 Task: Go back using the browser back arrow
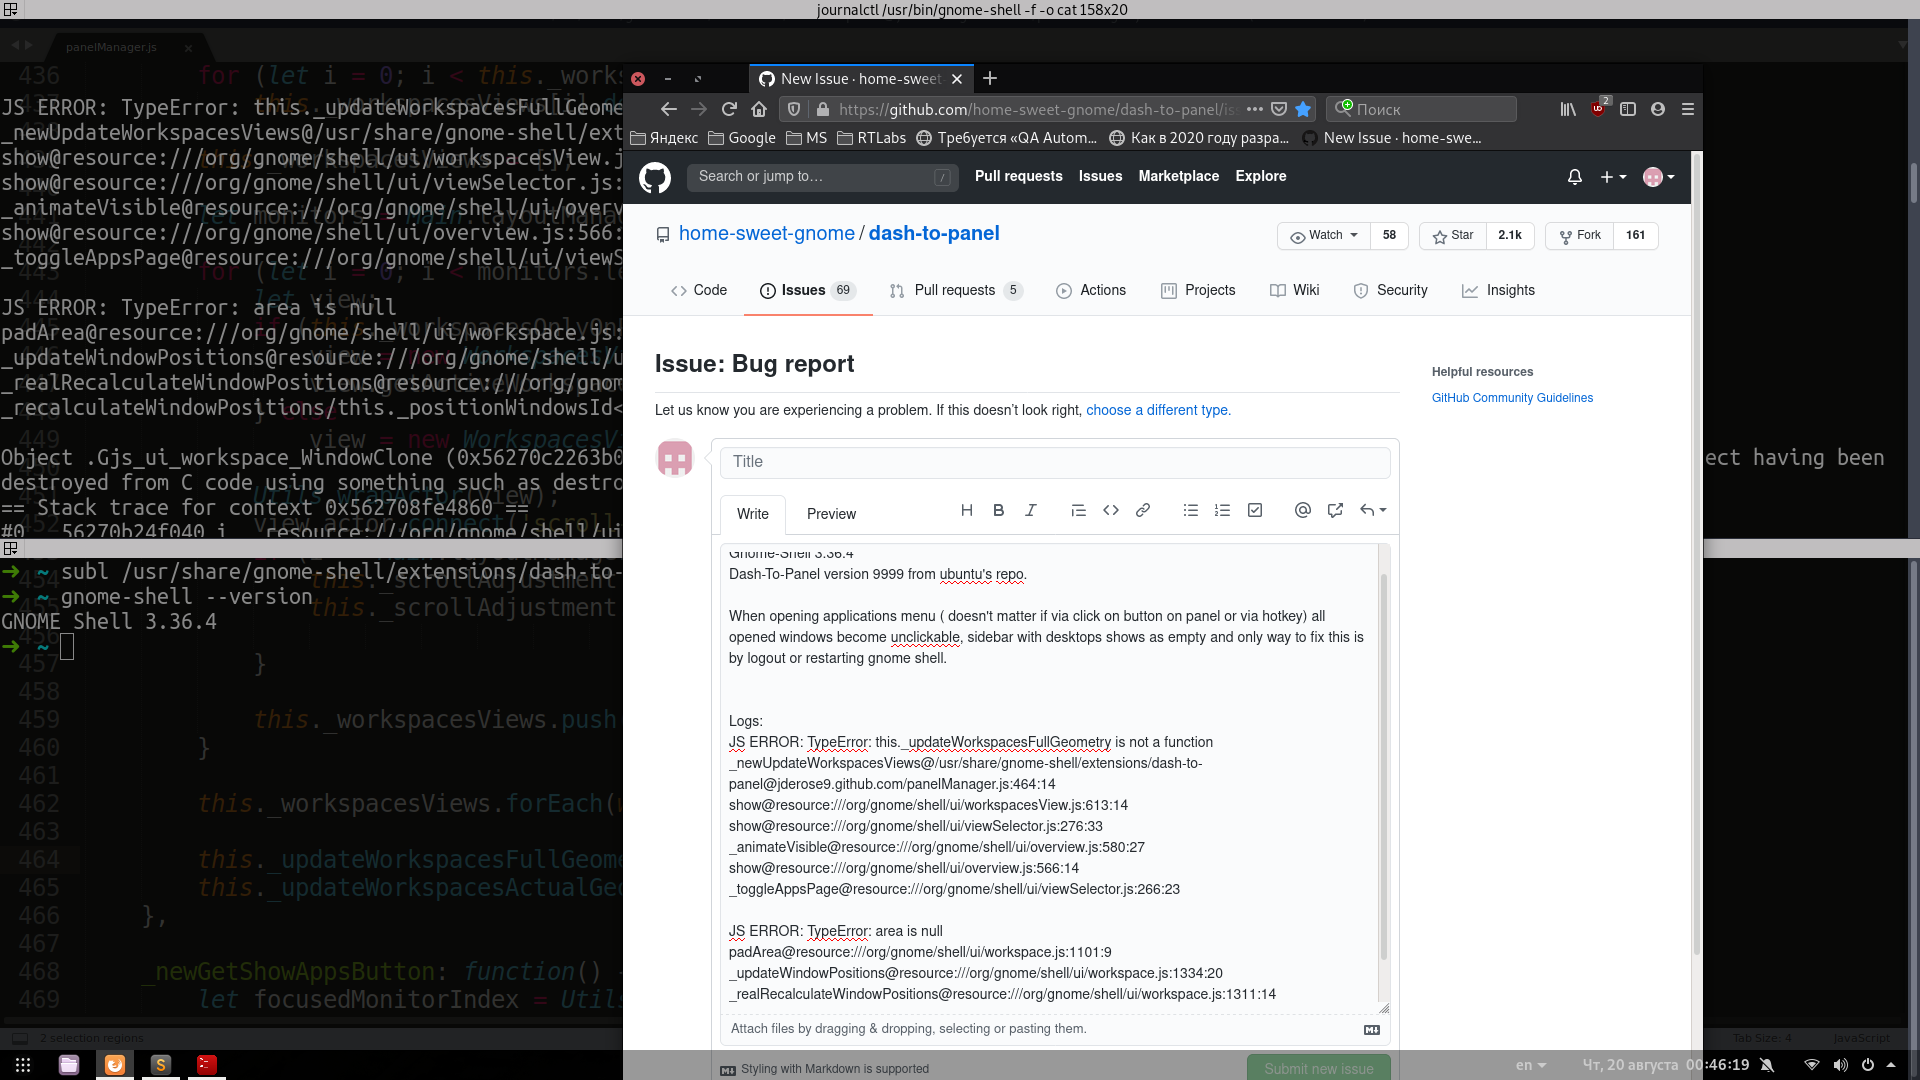click(669, 109)
